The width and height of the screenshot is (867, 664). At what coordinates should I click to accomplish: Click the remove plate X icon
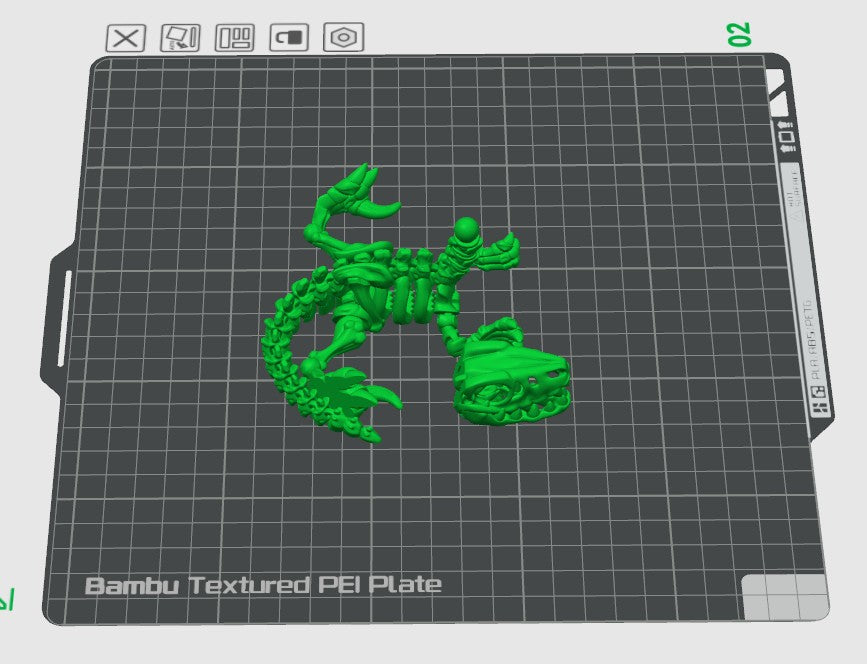pyautogui.click(x=126, y=39)
